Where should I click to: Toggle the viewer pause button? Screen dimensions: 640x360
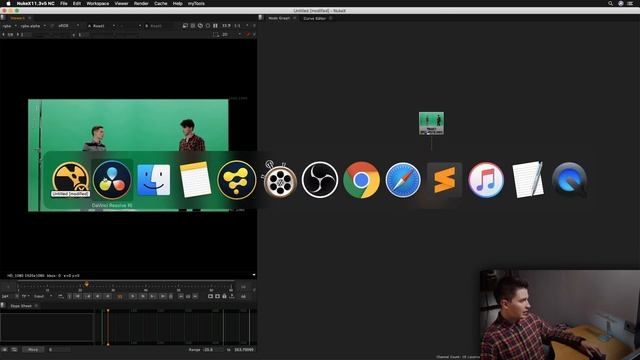click(x=215, y=26)
